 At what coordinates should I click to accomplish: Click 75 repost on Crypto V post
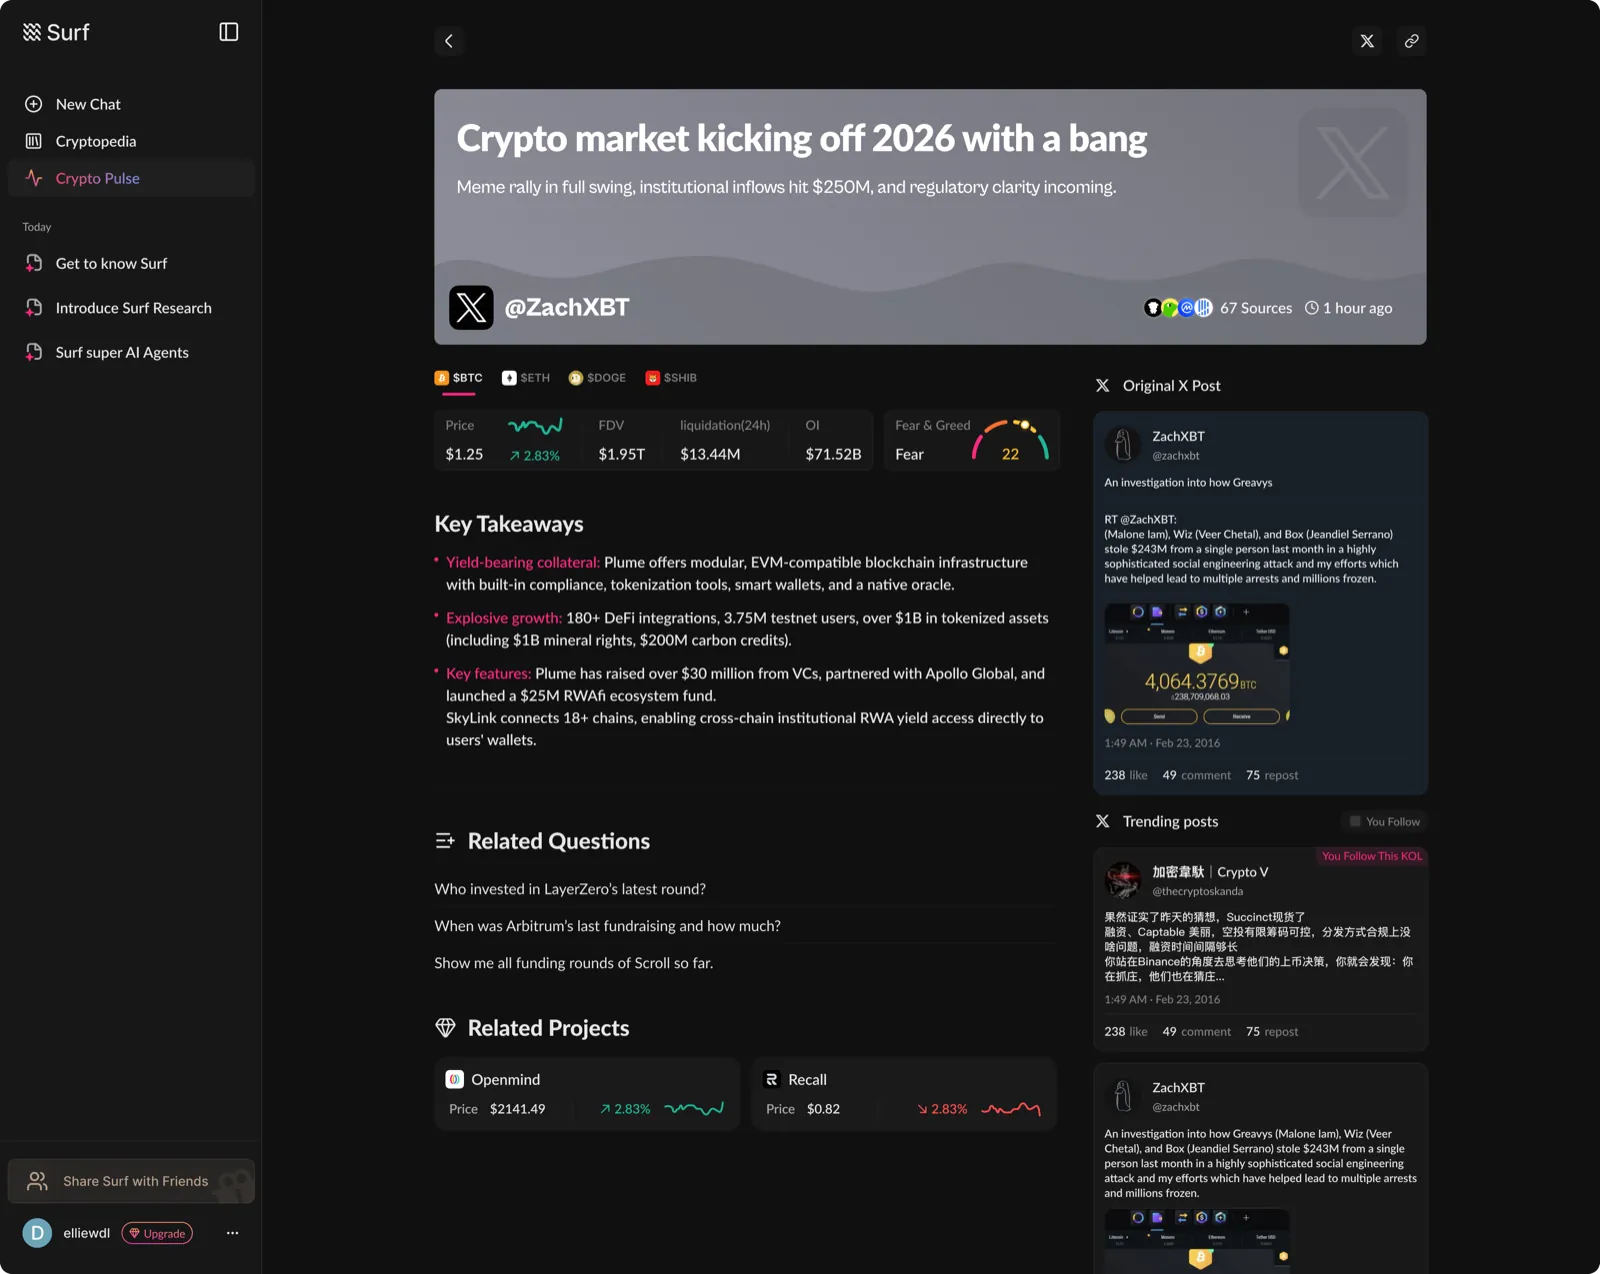pos(1272,1031)
